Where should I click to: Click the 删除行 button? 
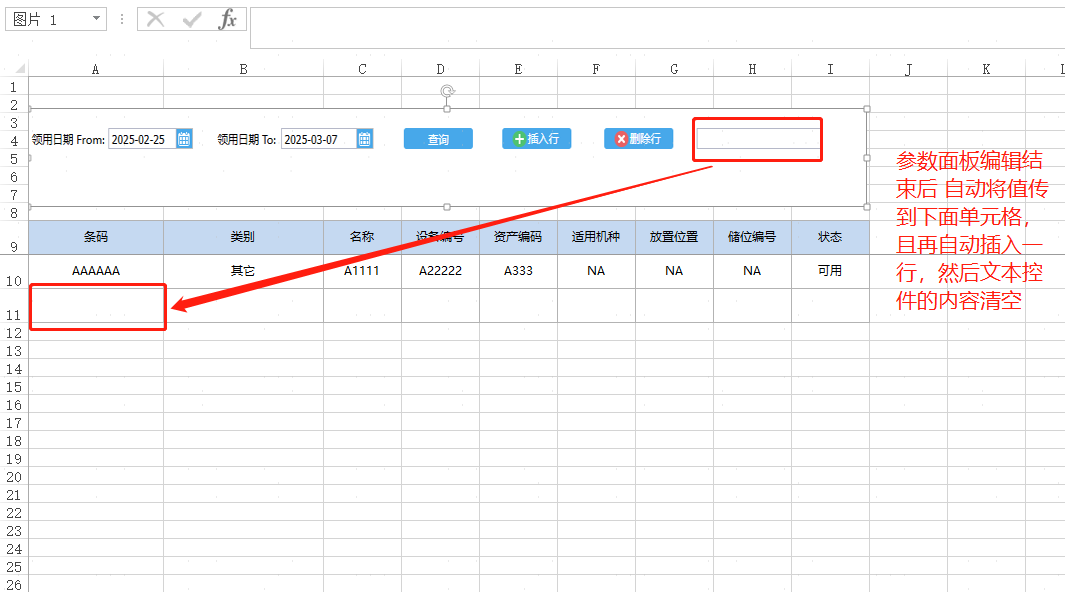[638, 138]
